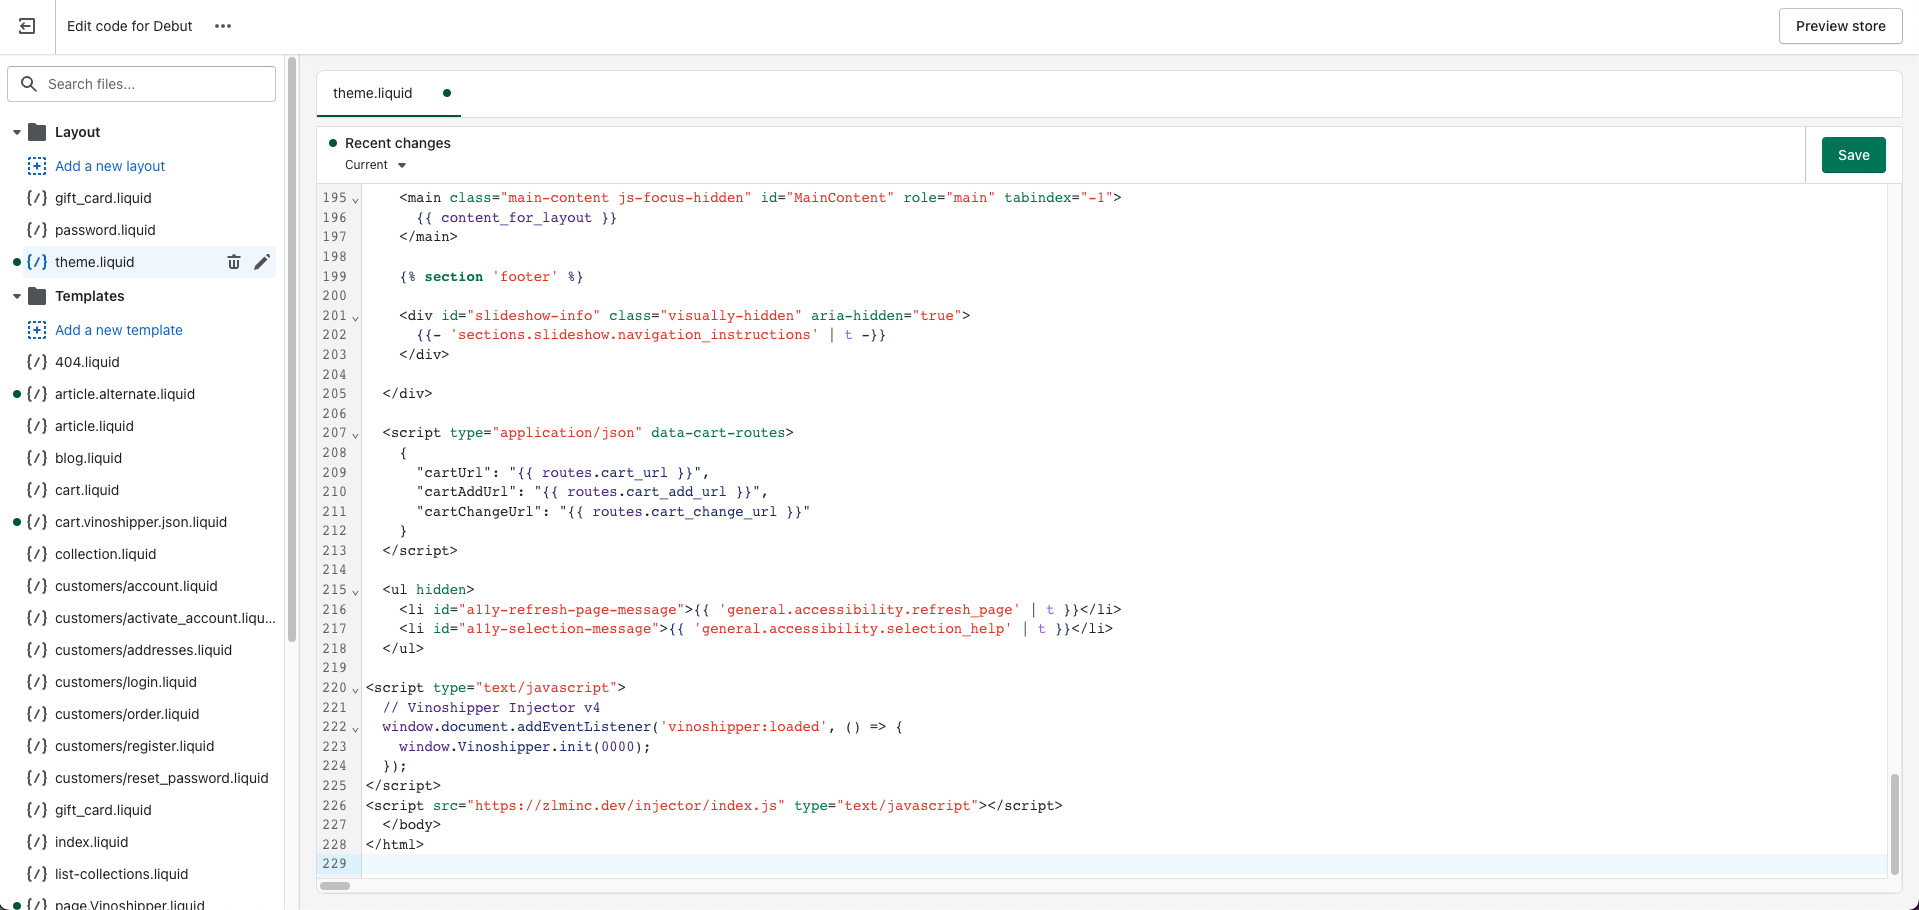Fold code at line 201 arrow
1919x910 pixels.
pyautogui.click(x=355, y=318)
